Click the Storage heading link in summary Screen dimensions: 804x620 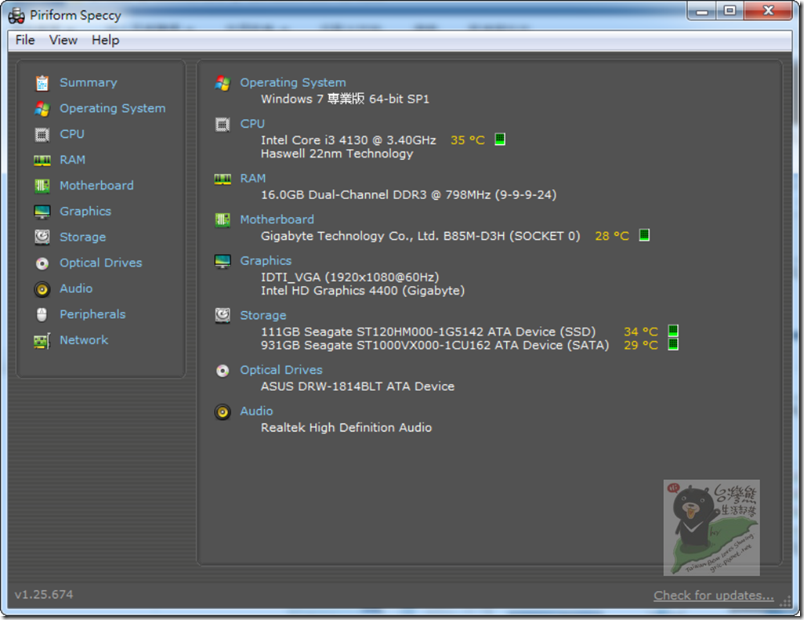[x=263, y=315]
